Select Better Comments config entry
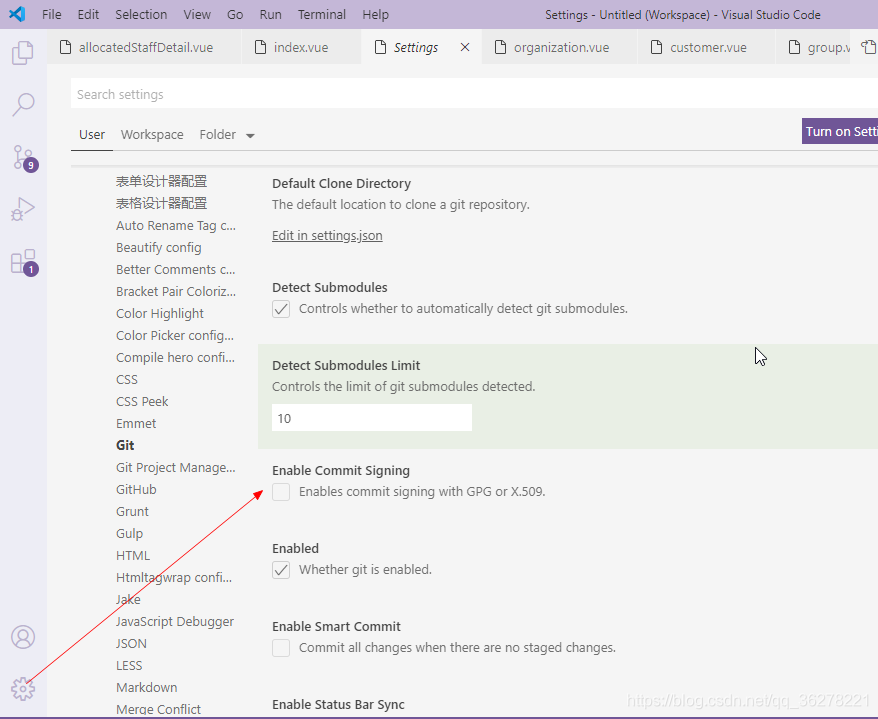 point(176,269)
